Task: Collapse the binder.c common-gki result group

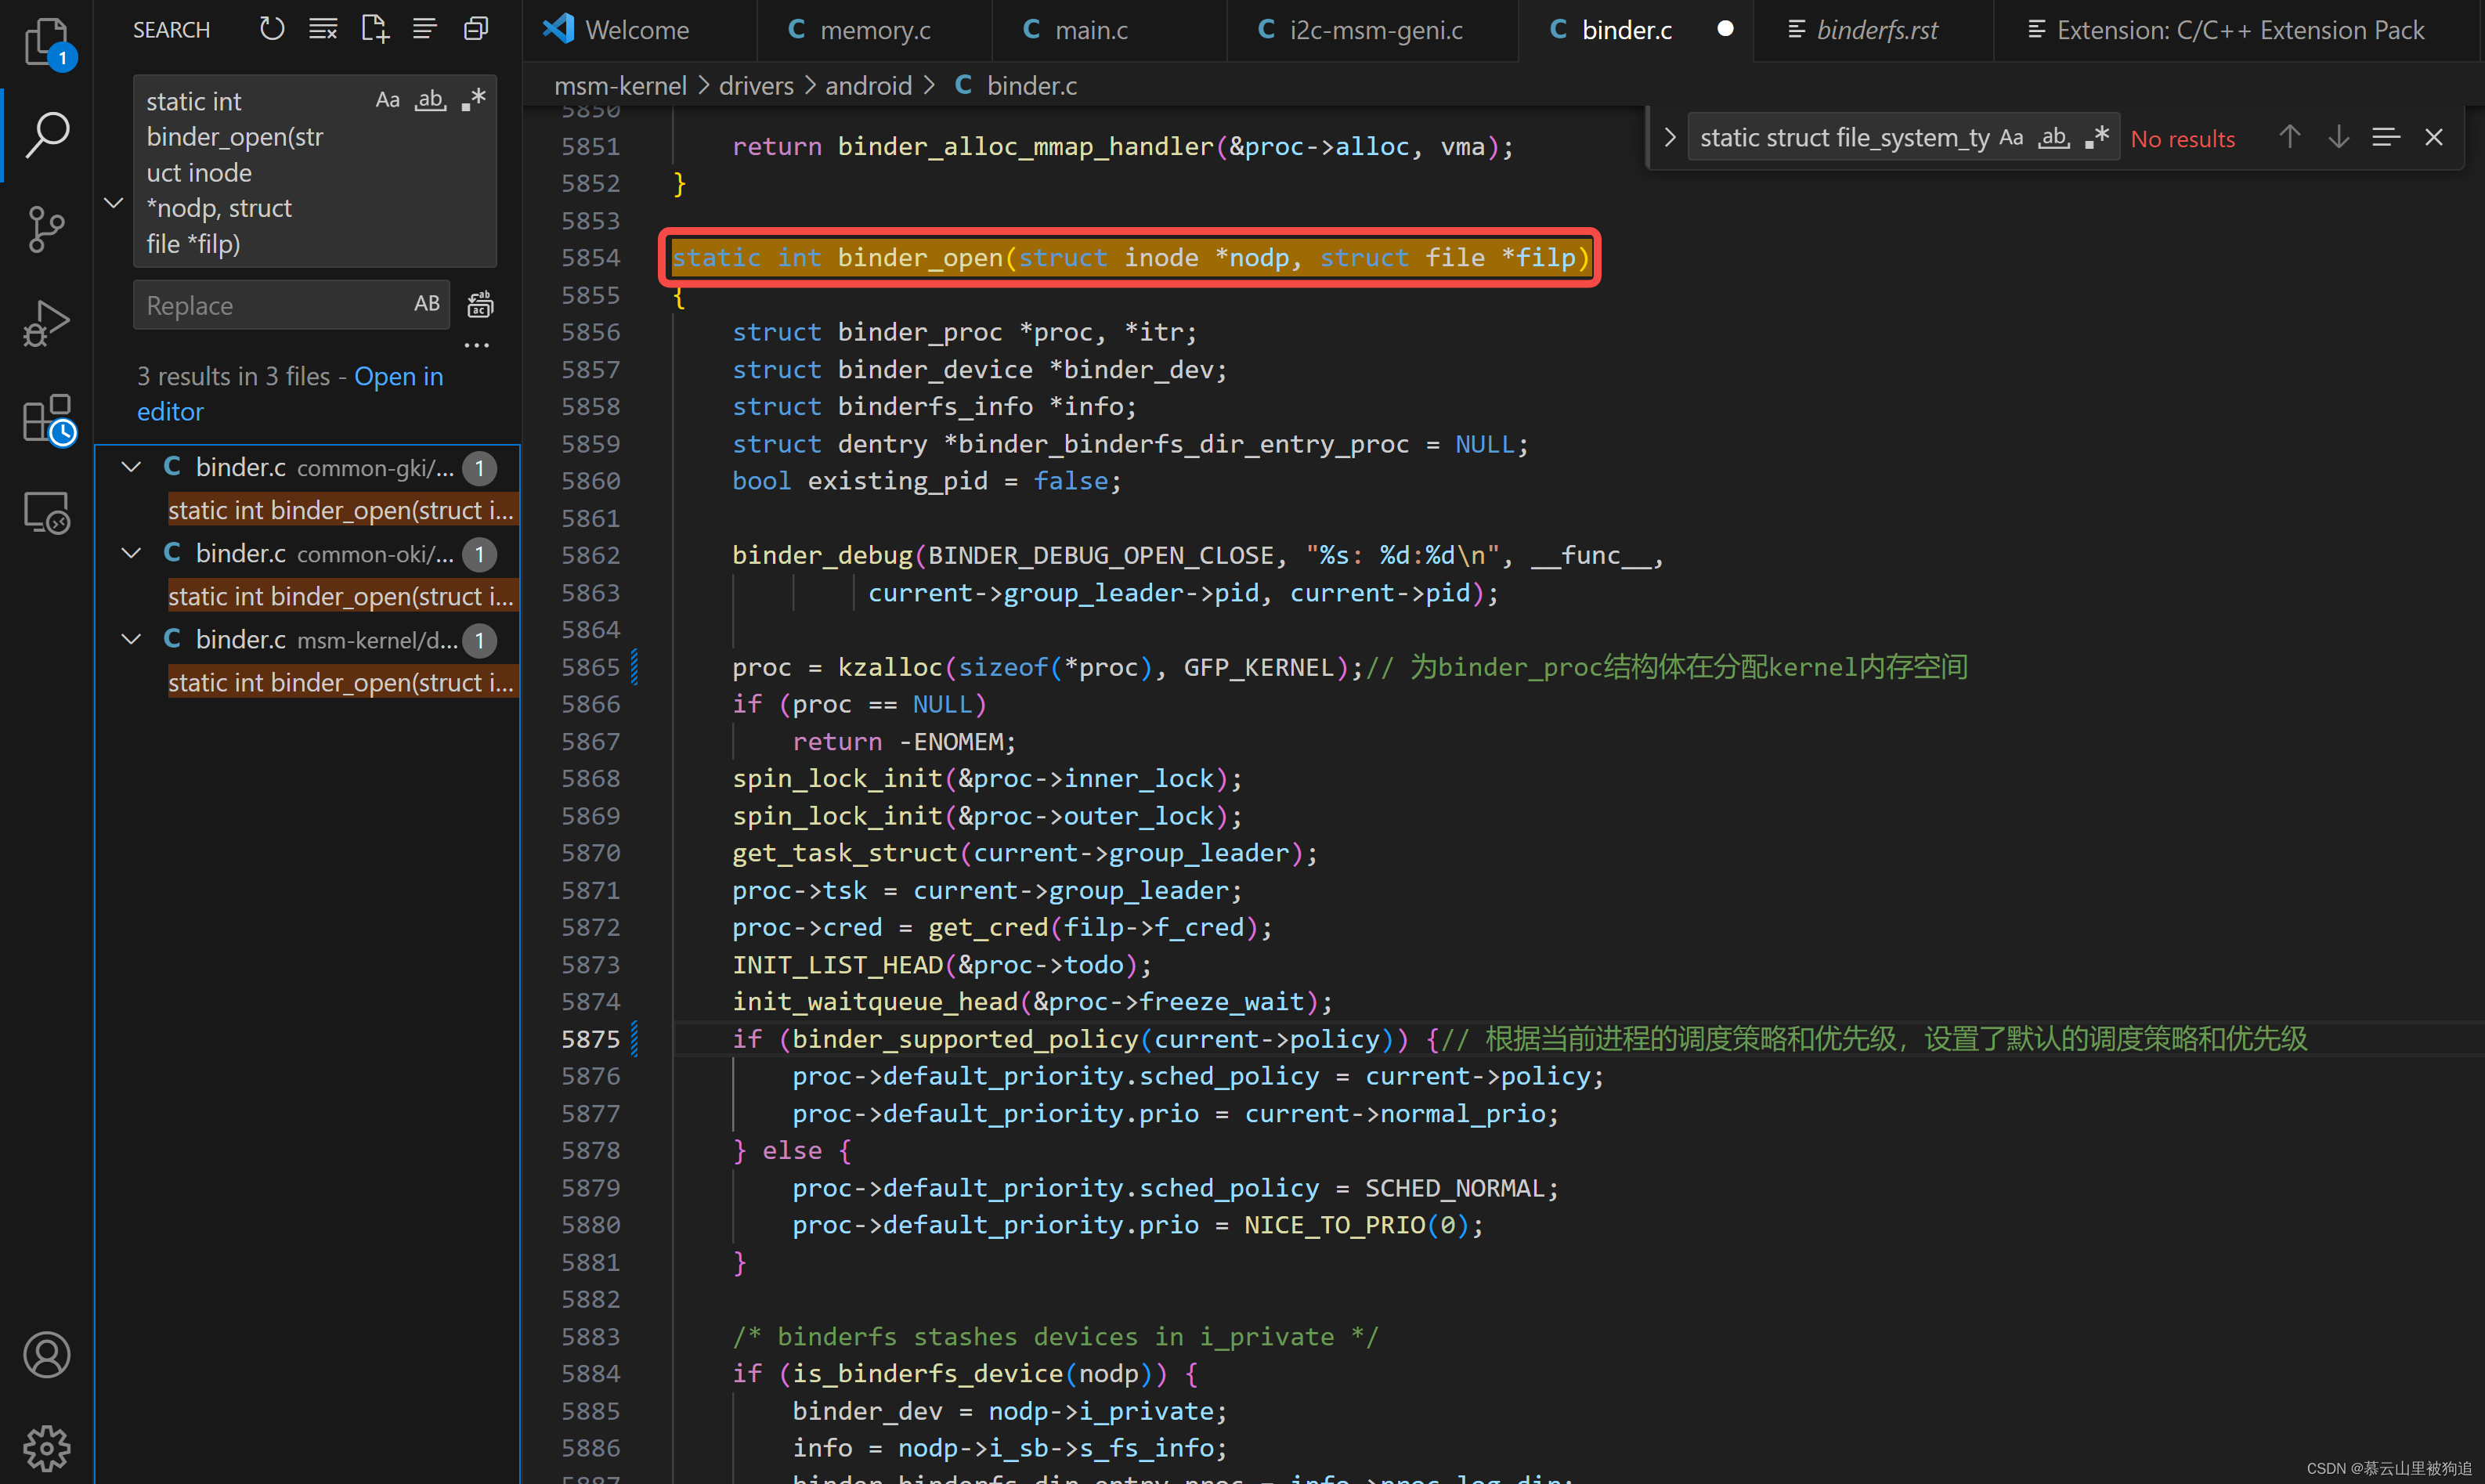Action: pos(131,467)
